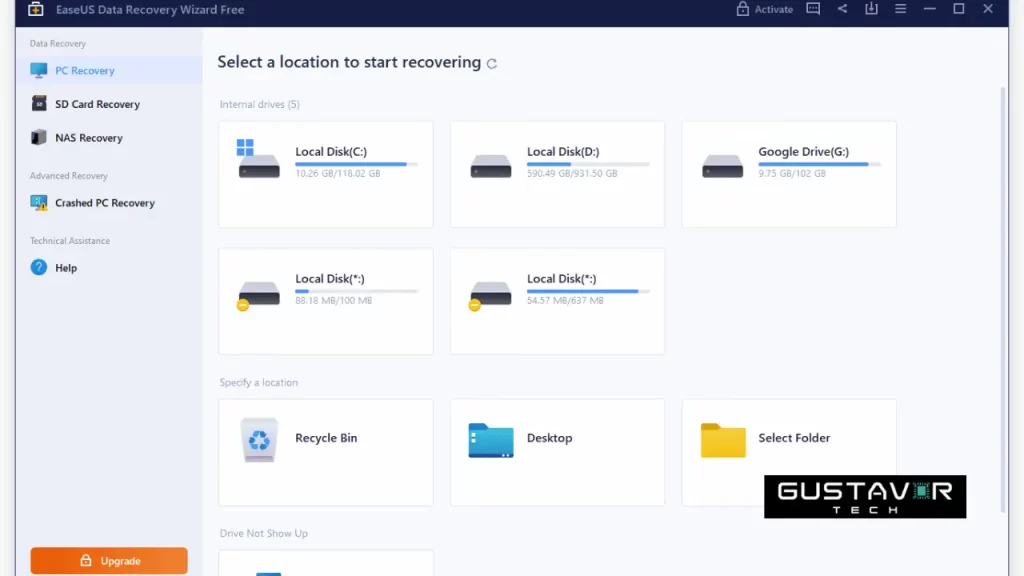Click the Specify a location heading
This screenshot has width=1024, height=576.
point(259,383)
